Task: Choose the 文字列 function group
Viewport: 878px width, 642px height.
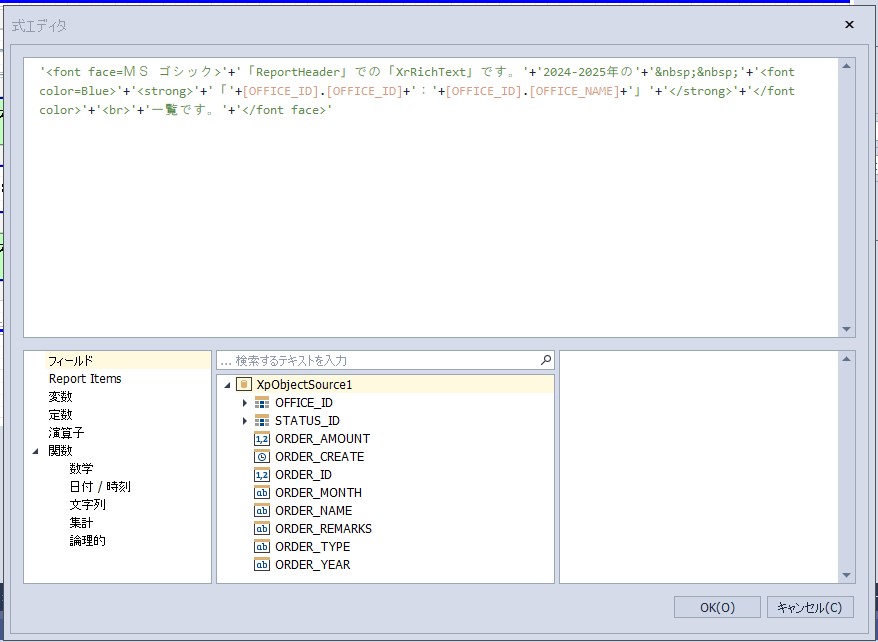Action: (87, 505)
